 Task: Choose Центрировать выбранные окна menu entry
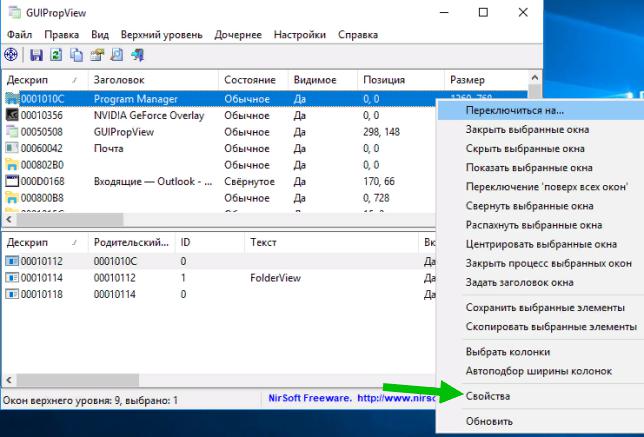540,244
